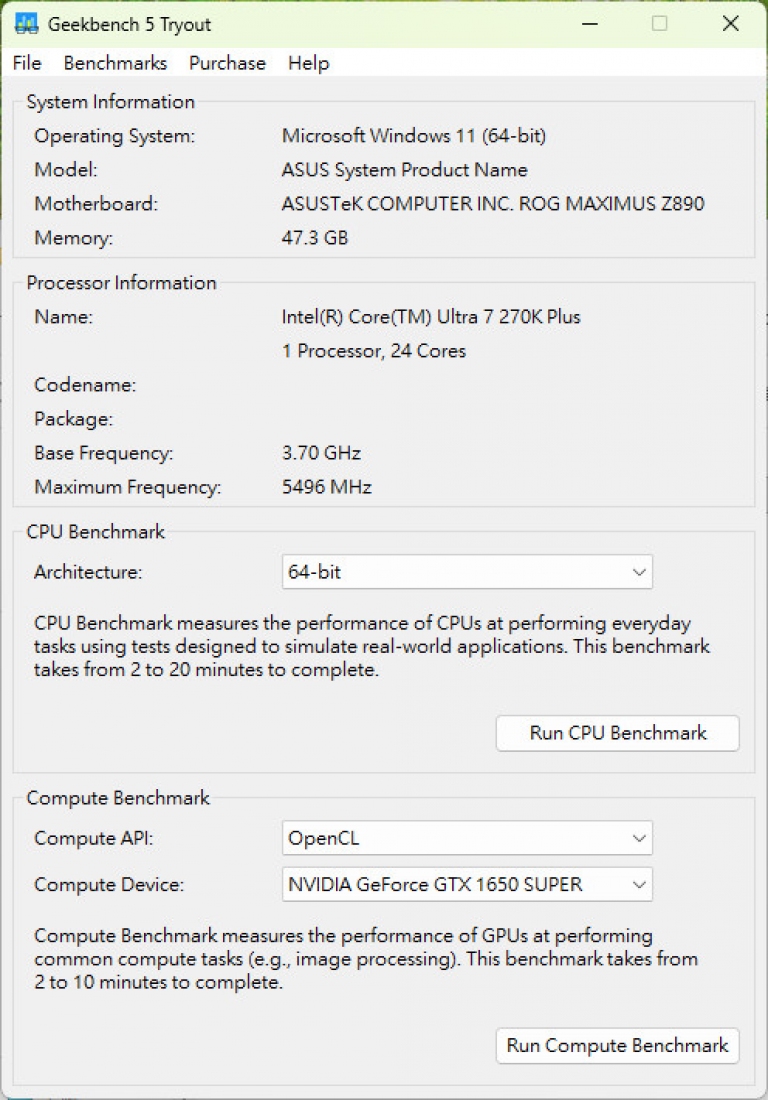Click the Geekbench app icon in title bar

click(26, 24)
